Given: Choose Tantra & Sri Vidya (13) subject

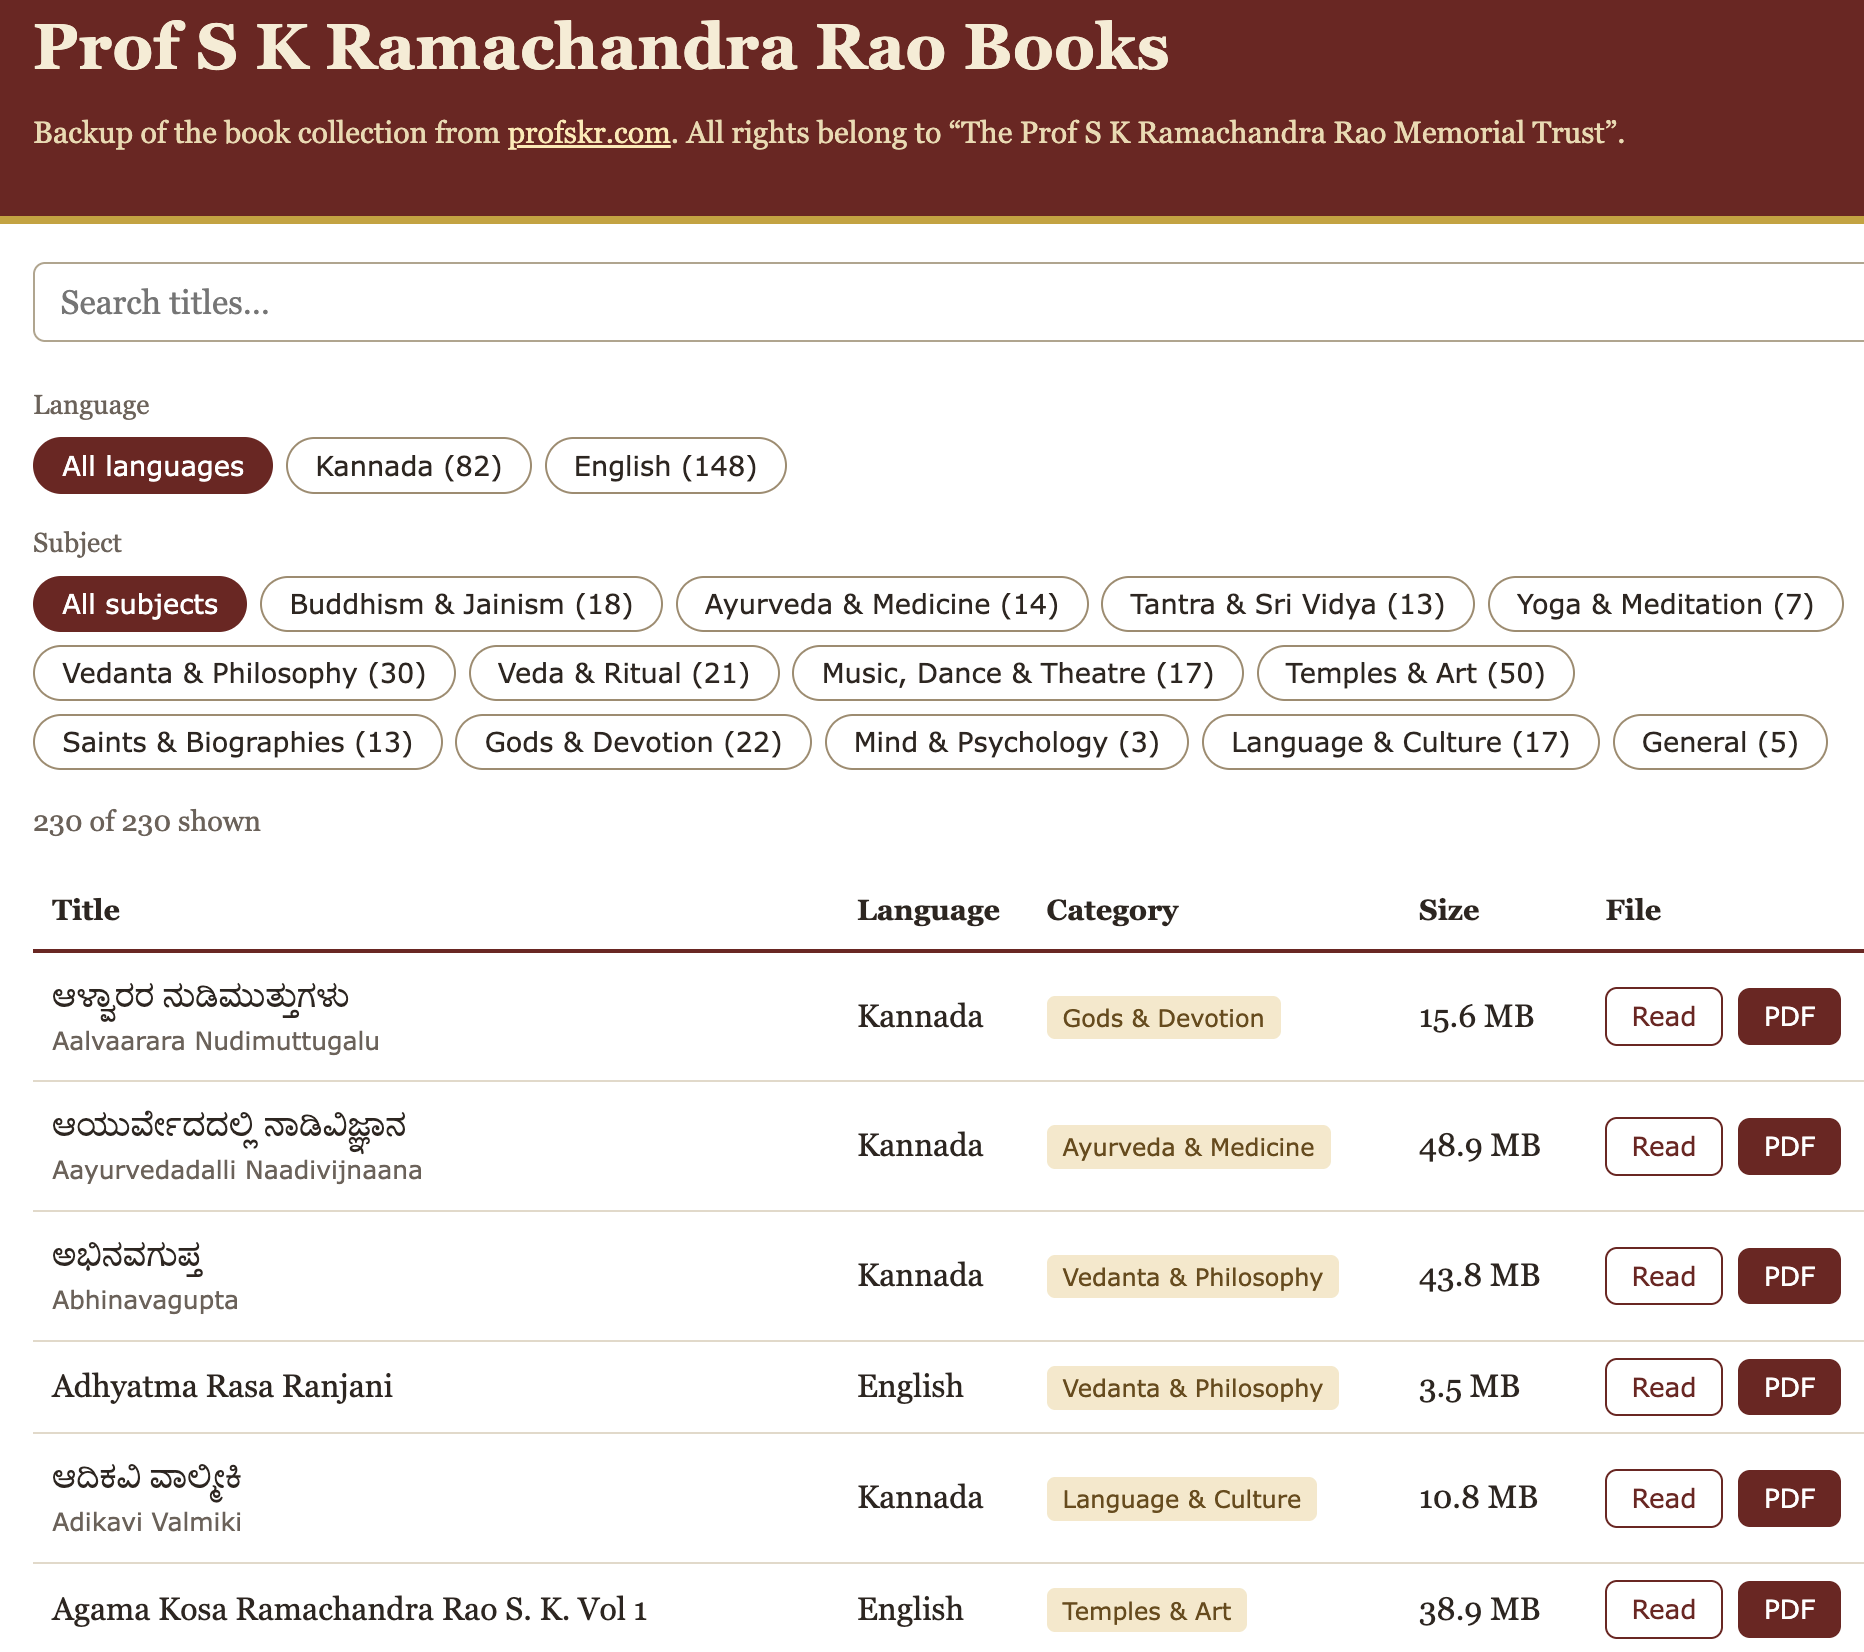Looking at the screenshot, I should [x=1288, y=604].
